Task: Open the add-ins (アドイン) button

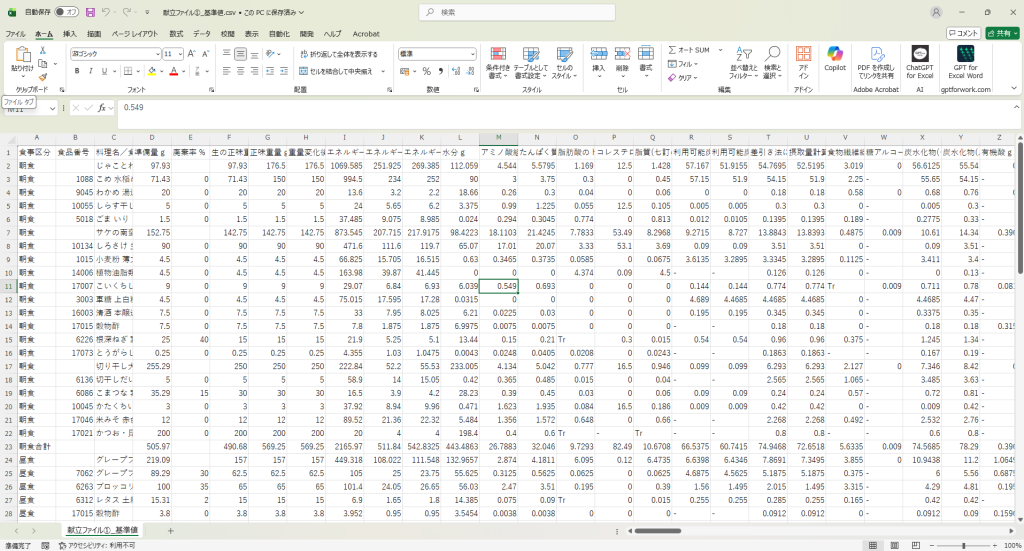Action: pos(803,58)
